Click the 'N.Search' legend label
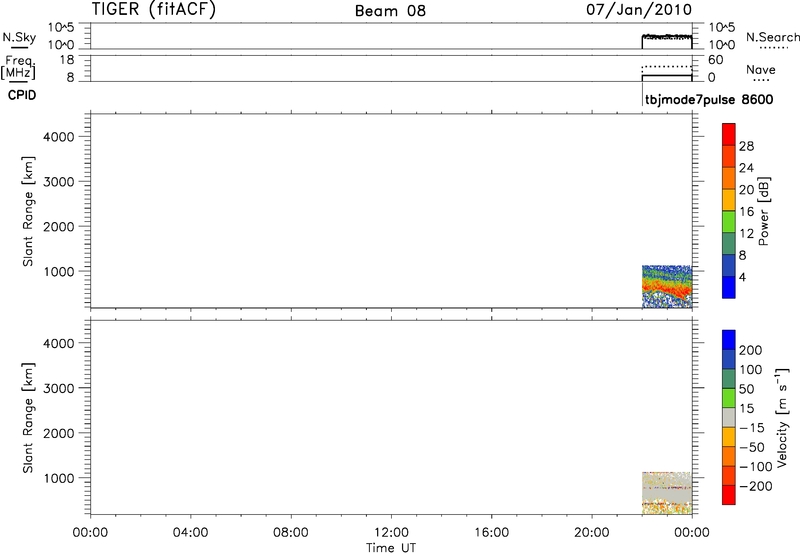Image resolution: width=800 pixels, height=554 pixels. coord(772,37)
